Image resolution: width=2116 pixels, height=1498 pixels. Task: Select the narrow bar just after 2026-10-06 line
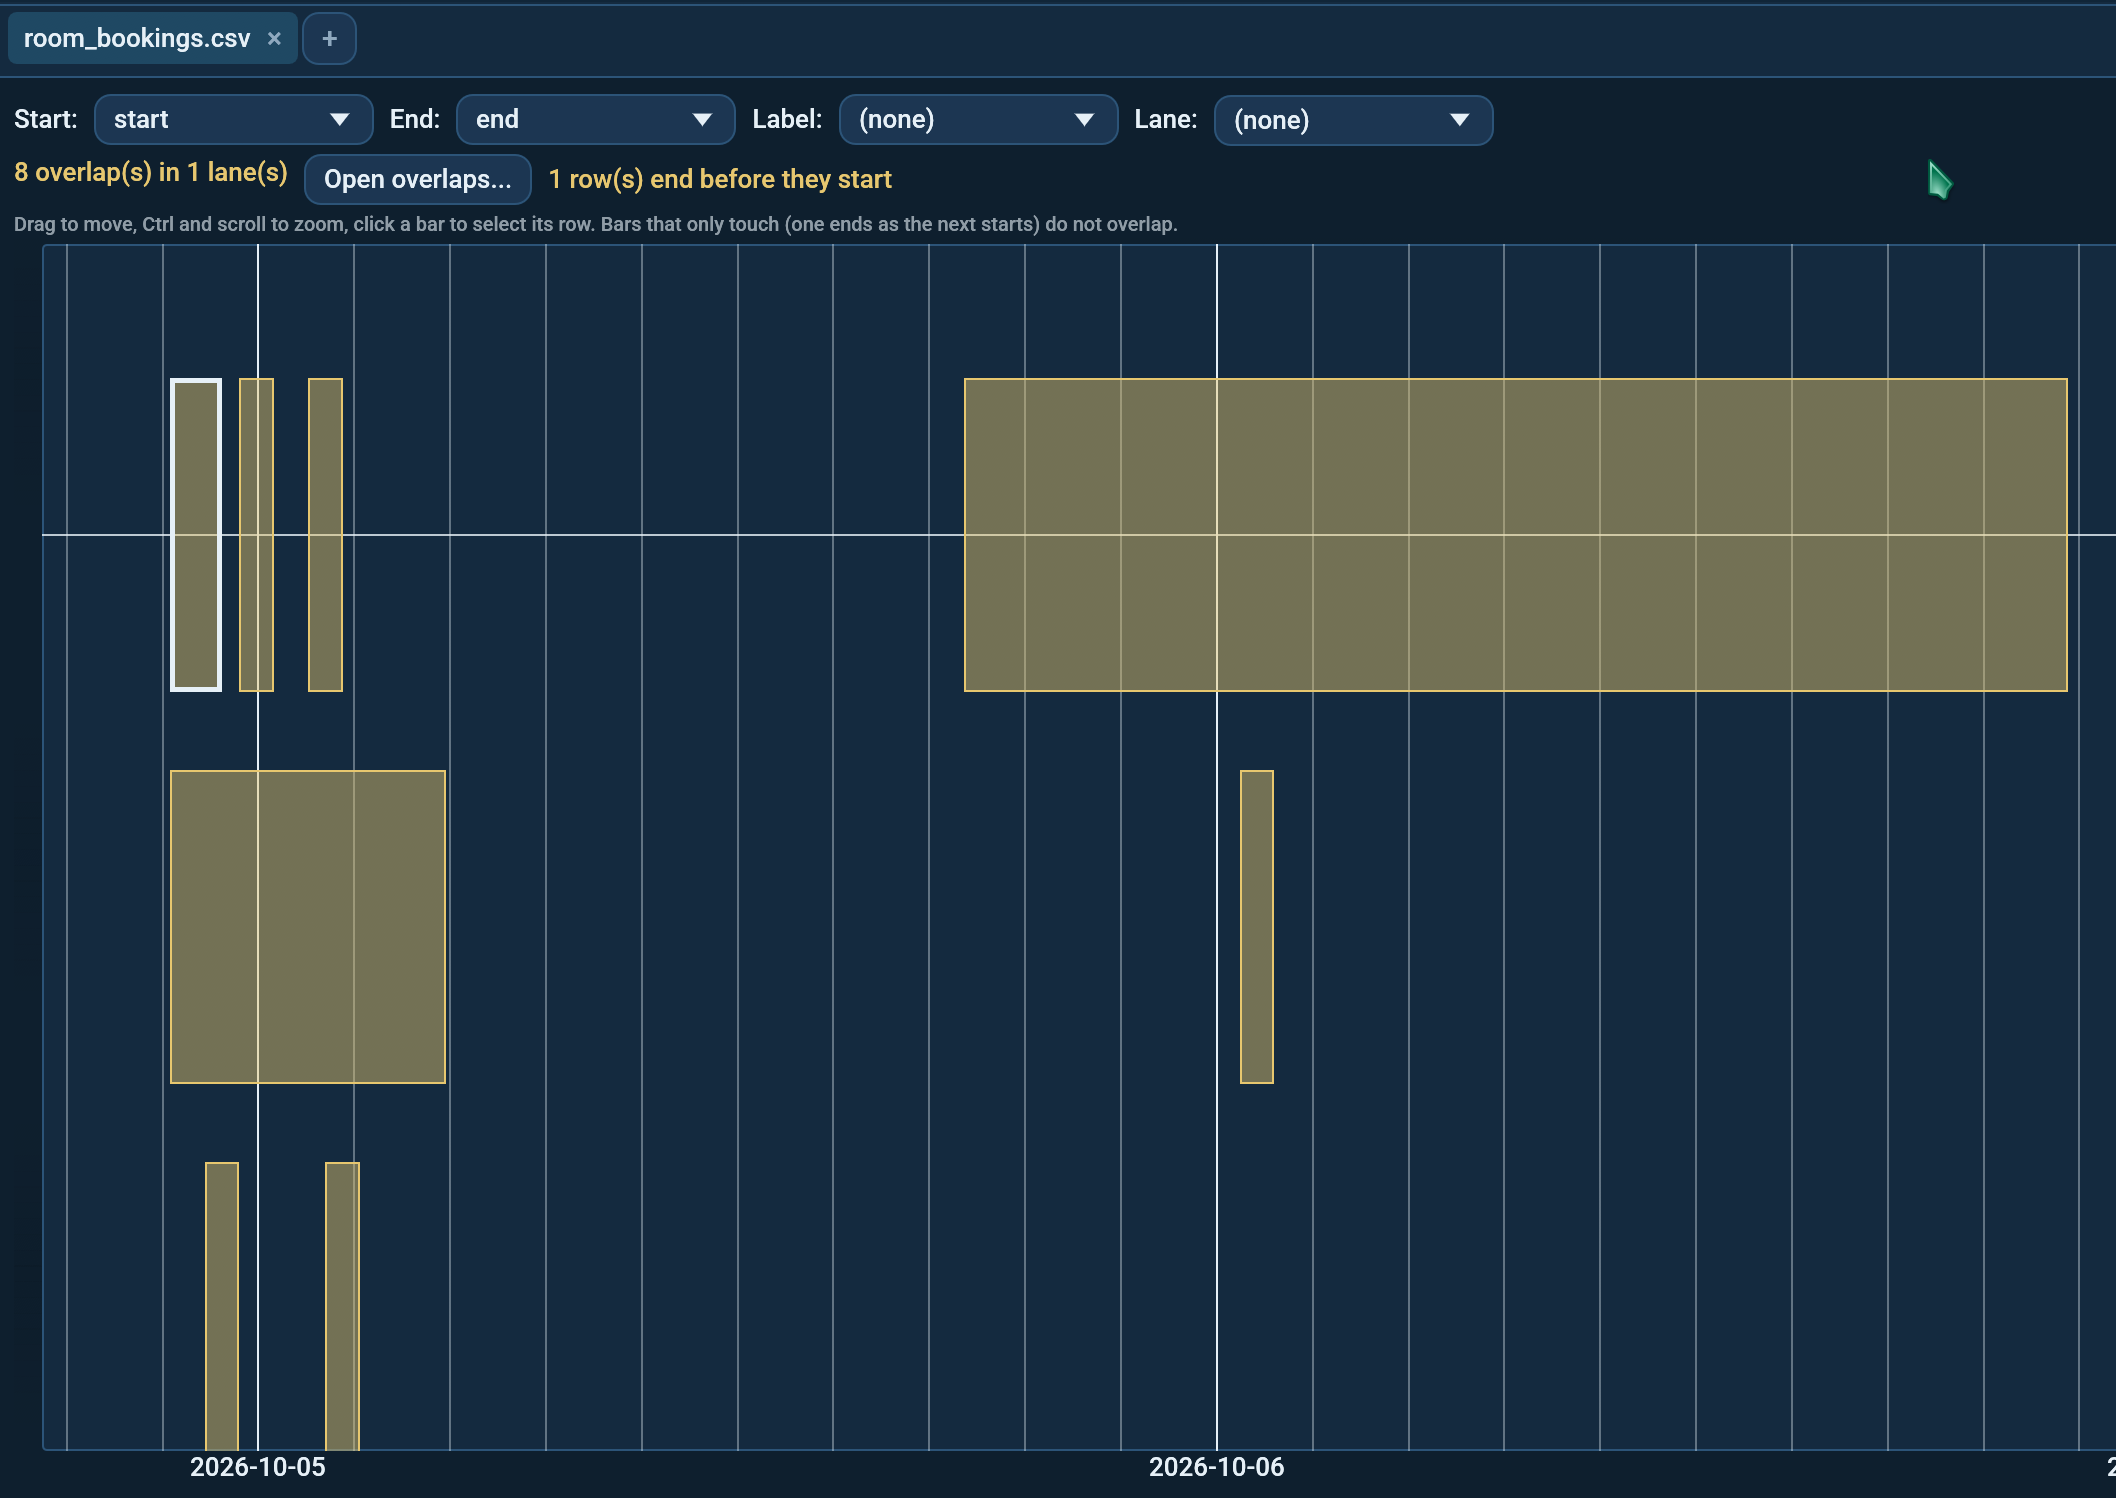1257,927
